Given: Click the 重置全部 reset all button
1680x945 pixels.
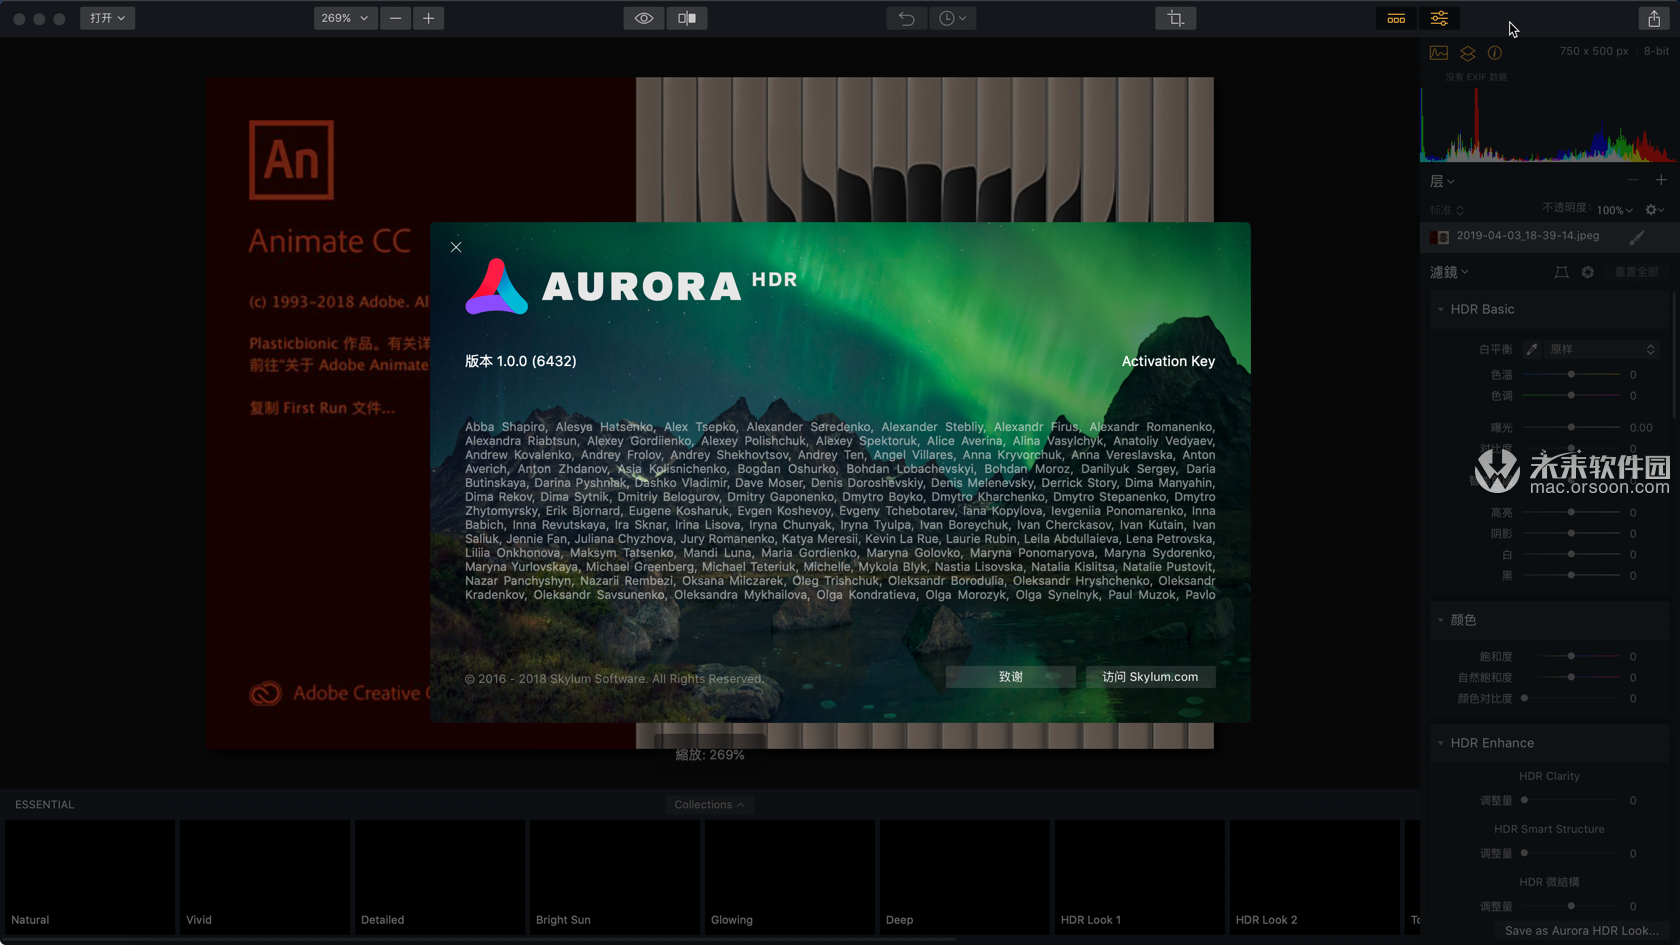Looking at the screenshot, I should [1636, 272].
